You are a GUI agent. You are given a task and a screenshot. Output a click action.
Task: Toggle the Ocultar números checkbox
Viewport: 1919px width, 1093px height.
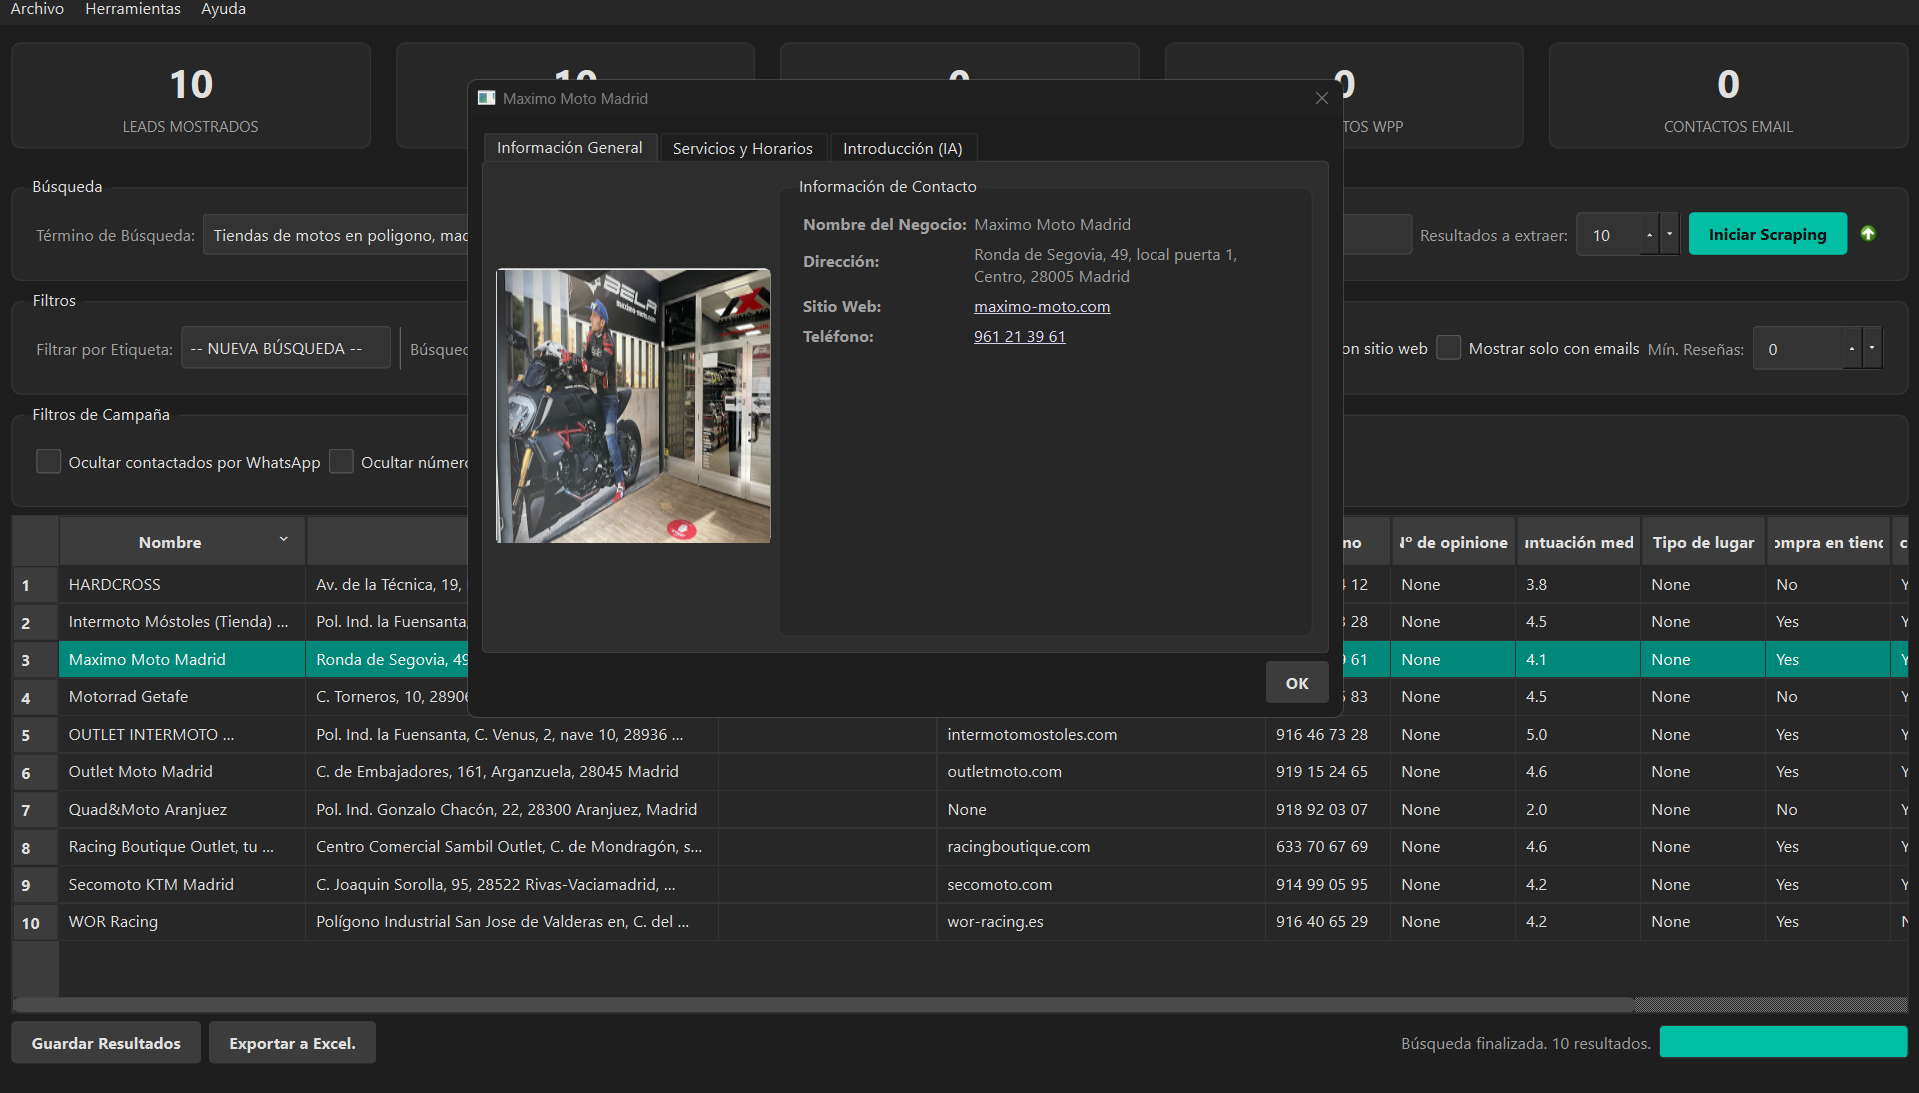point(341,462)
